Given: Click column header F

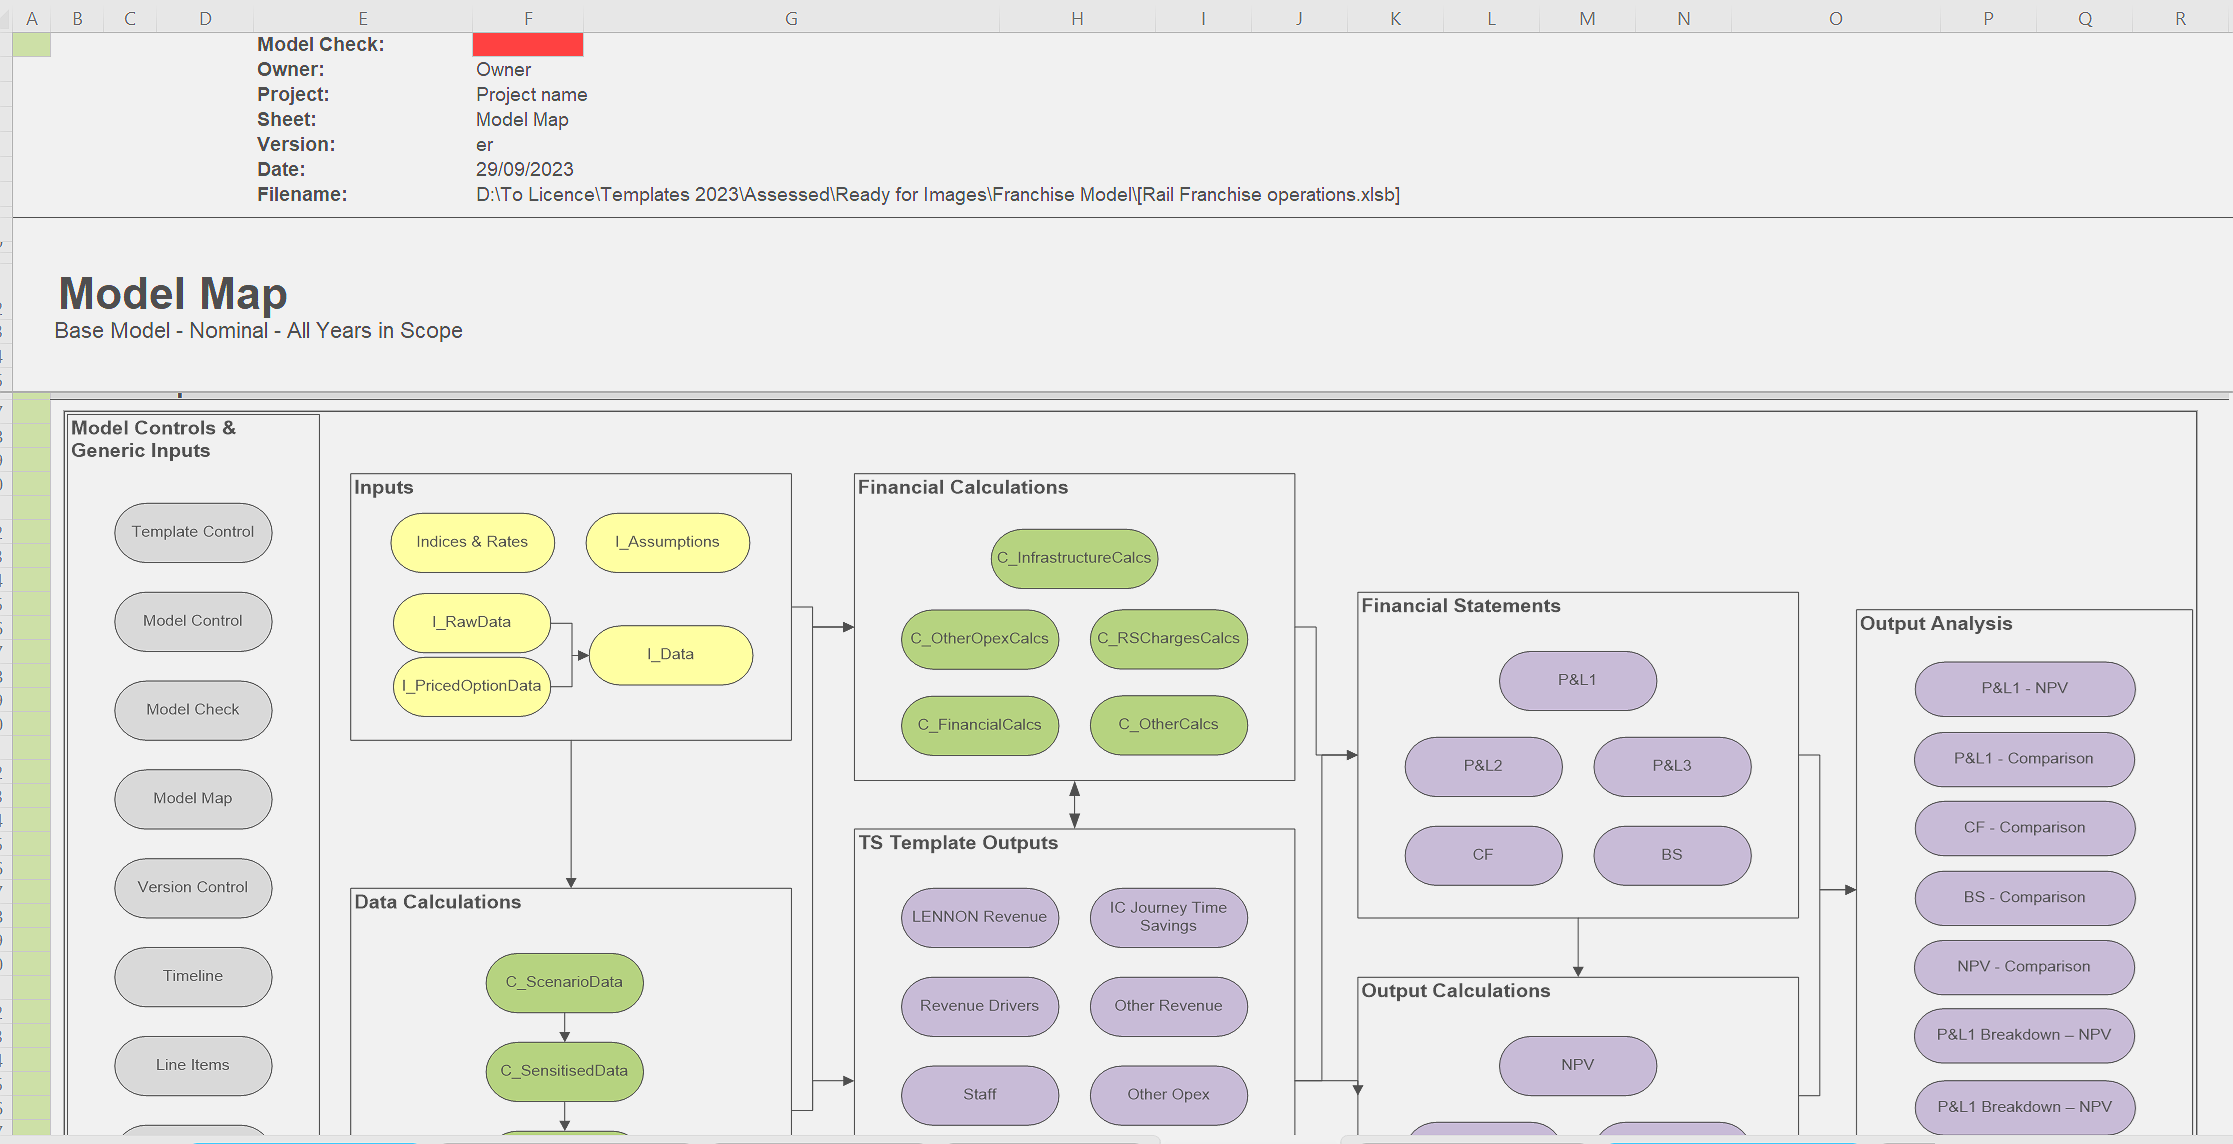Looking at the screenshot, I should coord(528,18).
